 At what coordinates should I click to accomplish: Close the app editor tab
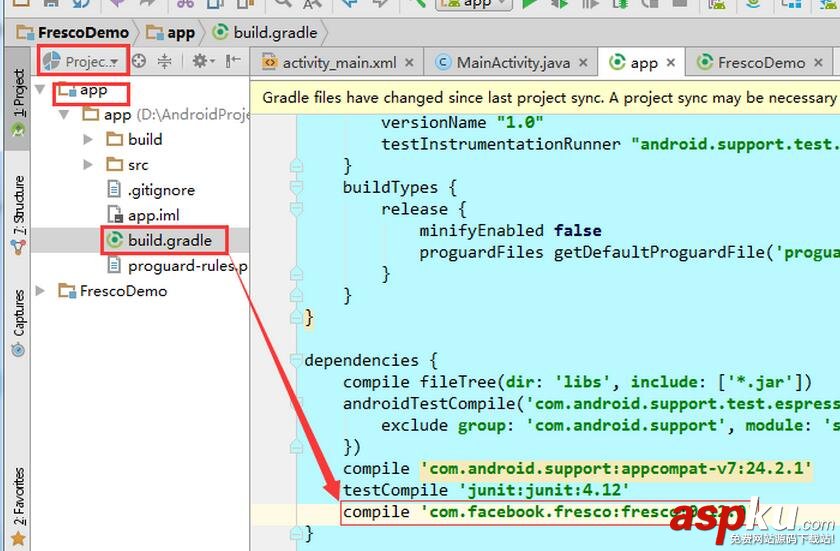671,62
